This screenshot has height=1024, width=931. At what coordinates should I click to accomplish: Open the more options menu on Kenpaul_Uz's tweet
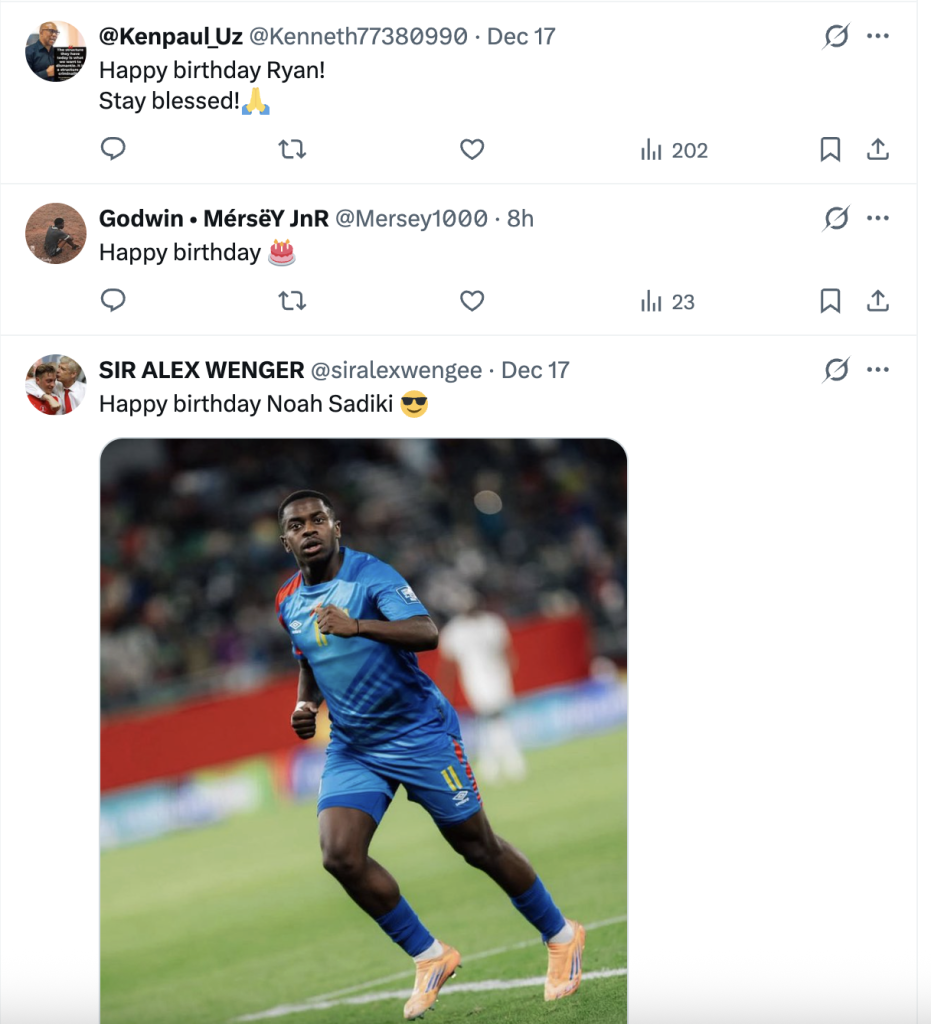coord(878,35)
